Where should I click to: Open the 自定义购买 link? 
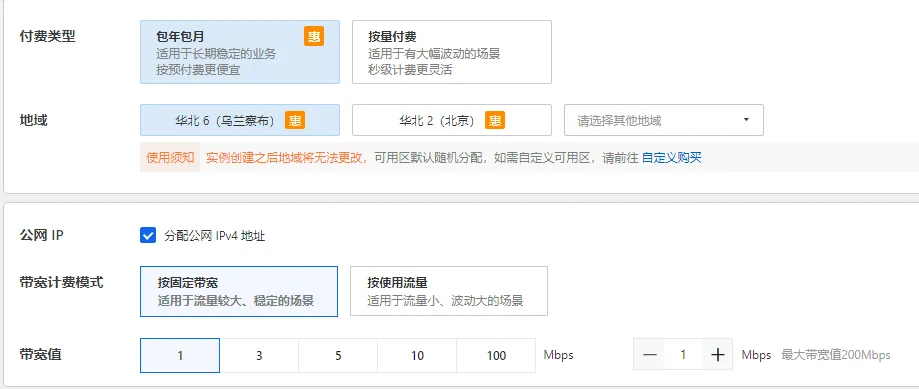point(672,157)
